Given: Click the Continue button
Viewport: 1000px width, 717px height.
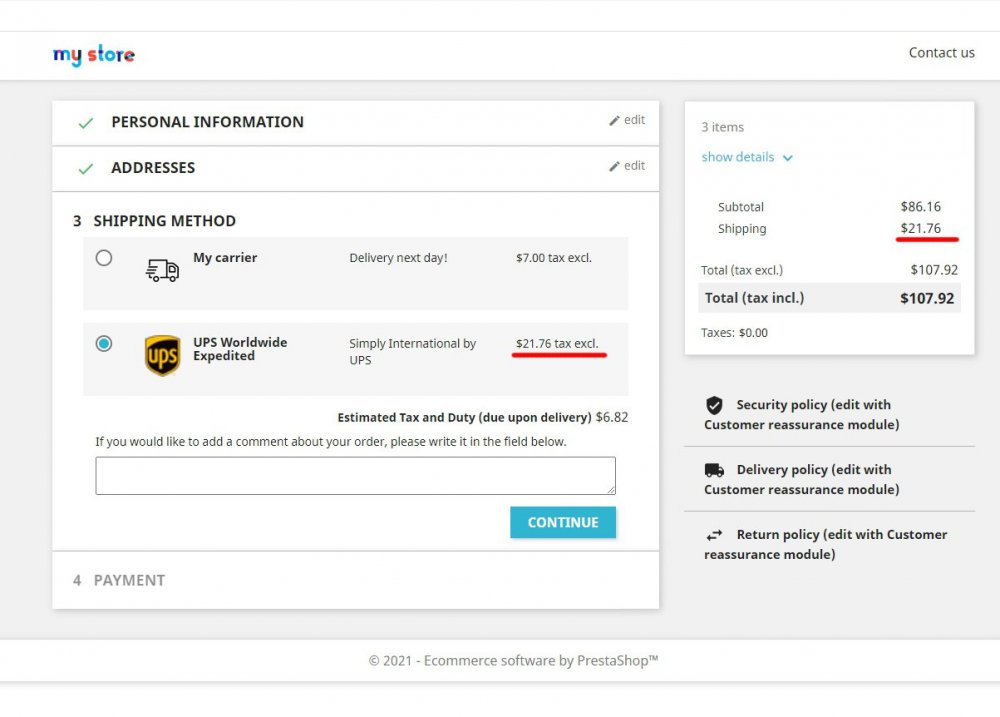Looking at the screenshot, I should pyautogui.click(x=563, y=522).
